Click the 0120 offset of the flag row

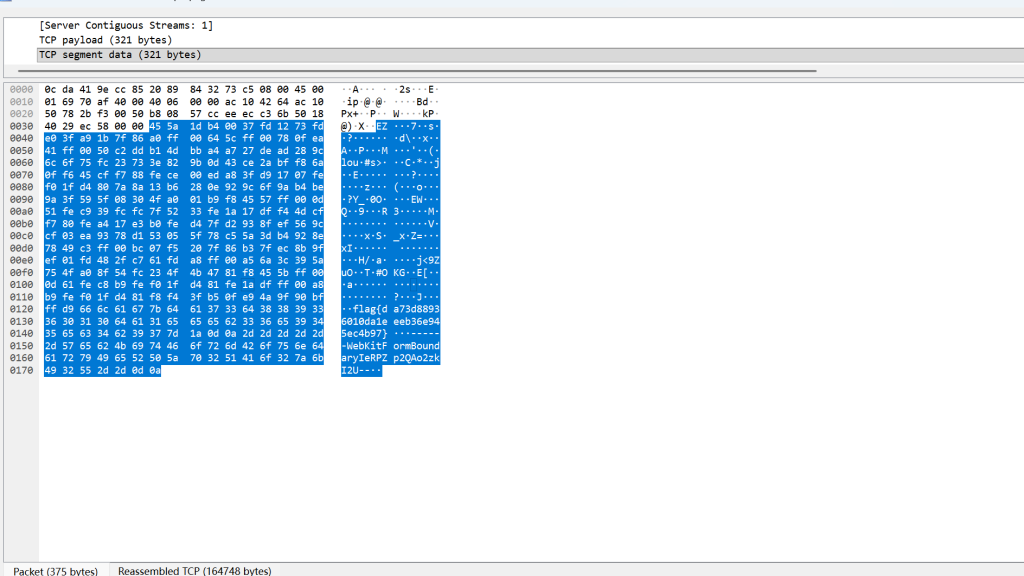pos(20,310)
